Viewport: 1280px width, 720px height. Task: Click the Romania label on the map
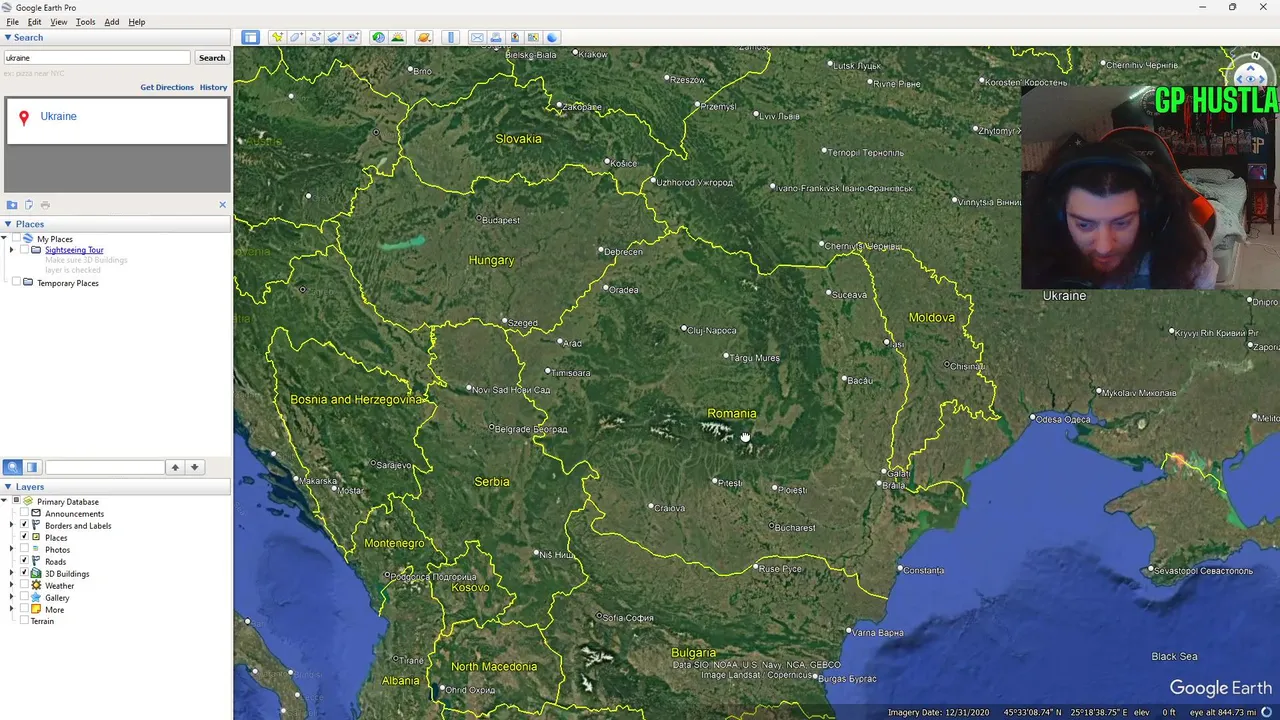tap(732, 413)
